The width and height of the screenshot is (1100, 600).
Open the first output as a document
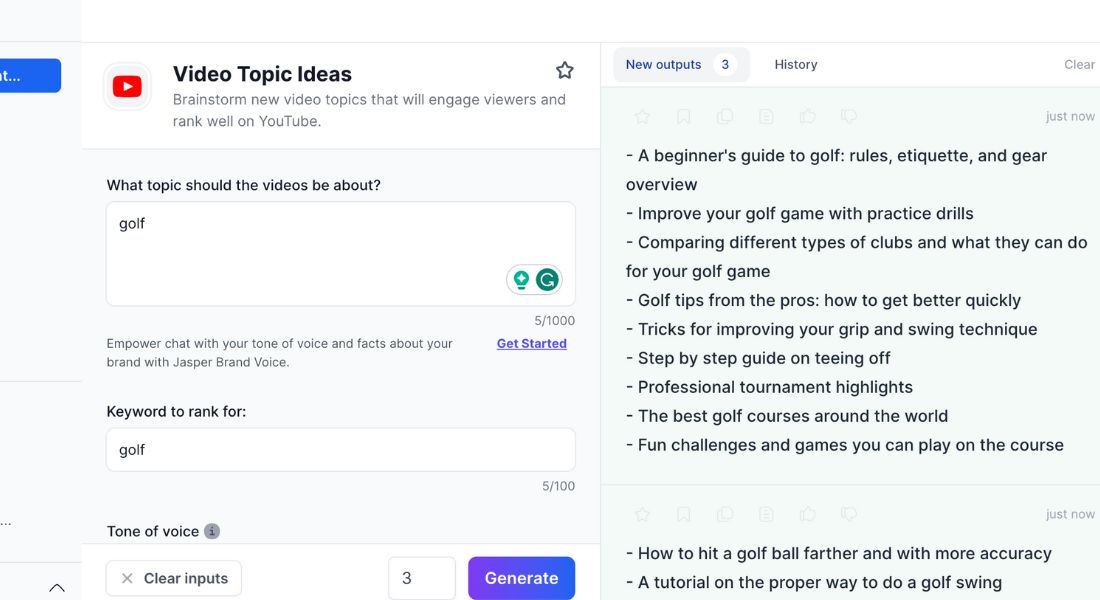click(766, 116)
